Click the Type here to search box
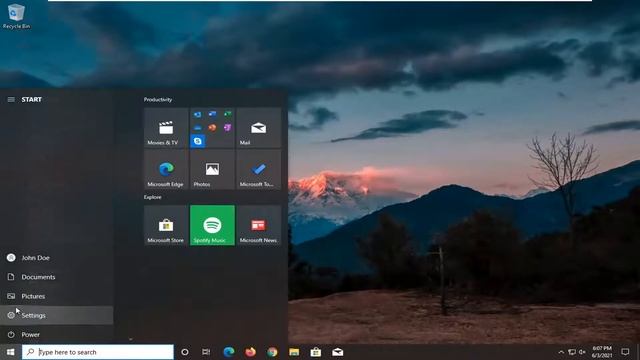 [x=98, y=352]
